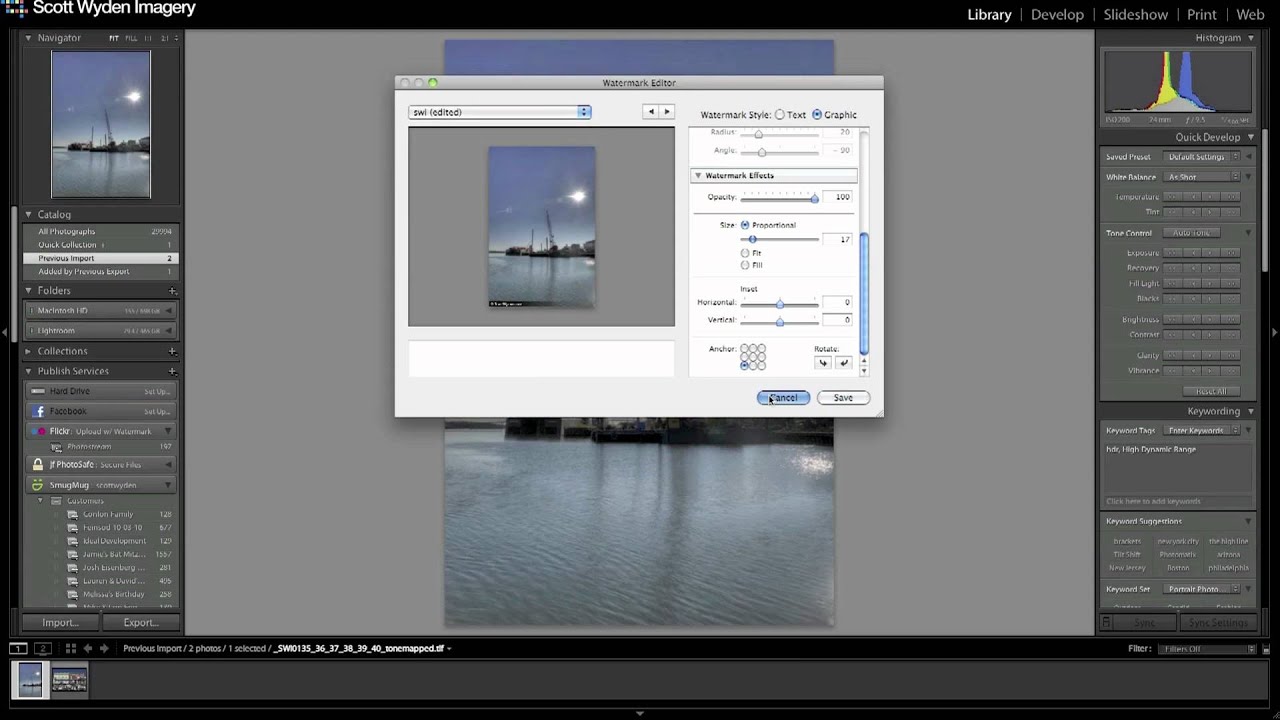Click the Folders panel plus icon
The image size is (1280, 720).
(x=172, y=291)
